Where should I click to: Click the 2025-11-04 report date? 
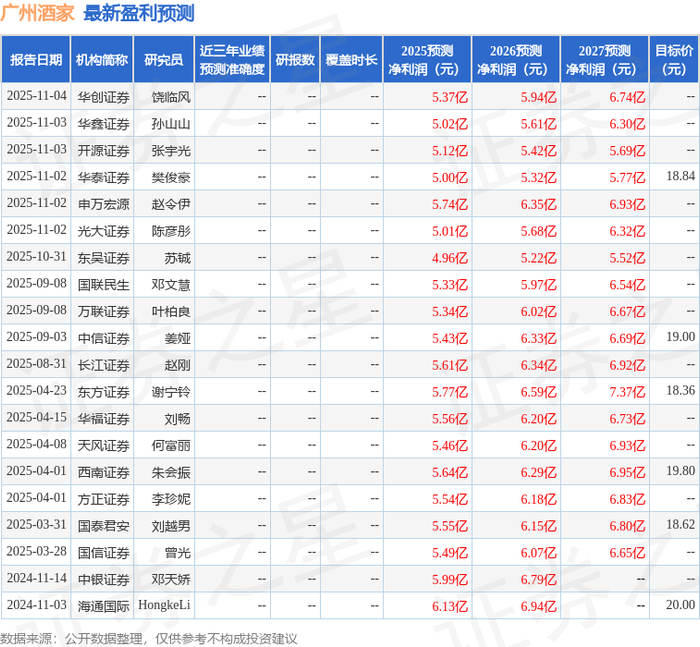[x=37, y=96]
